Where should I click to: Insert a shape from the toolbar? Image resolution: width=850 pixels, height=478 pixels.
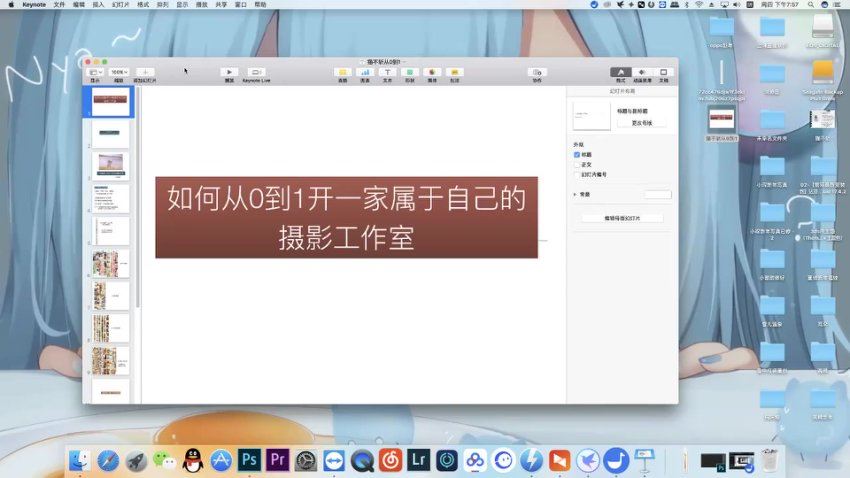410,72
